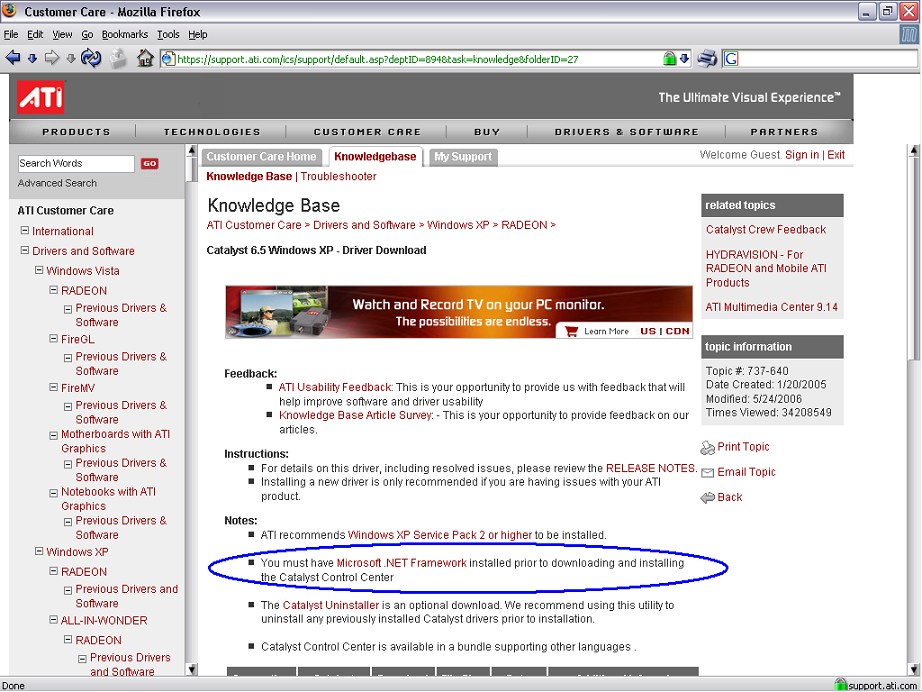Collapse Notebooks with ATI Graphics node
Viewport: 922px width, 692px height.
pos(54,493)
